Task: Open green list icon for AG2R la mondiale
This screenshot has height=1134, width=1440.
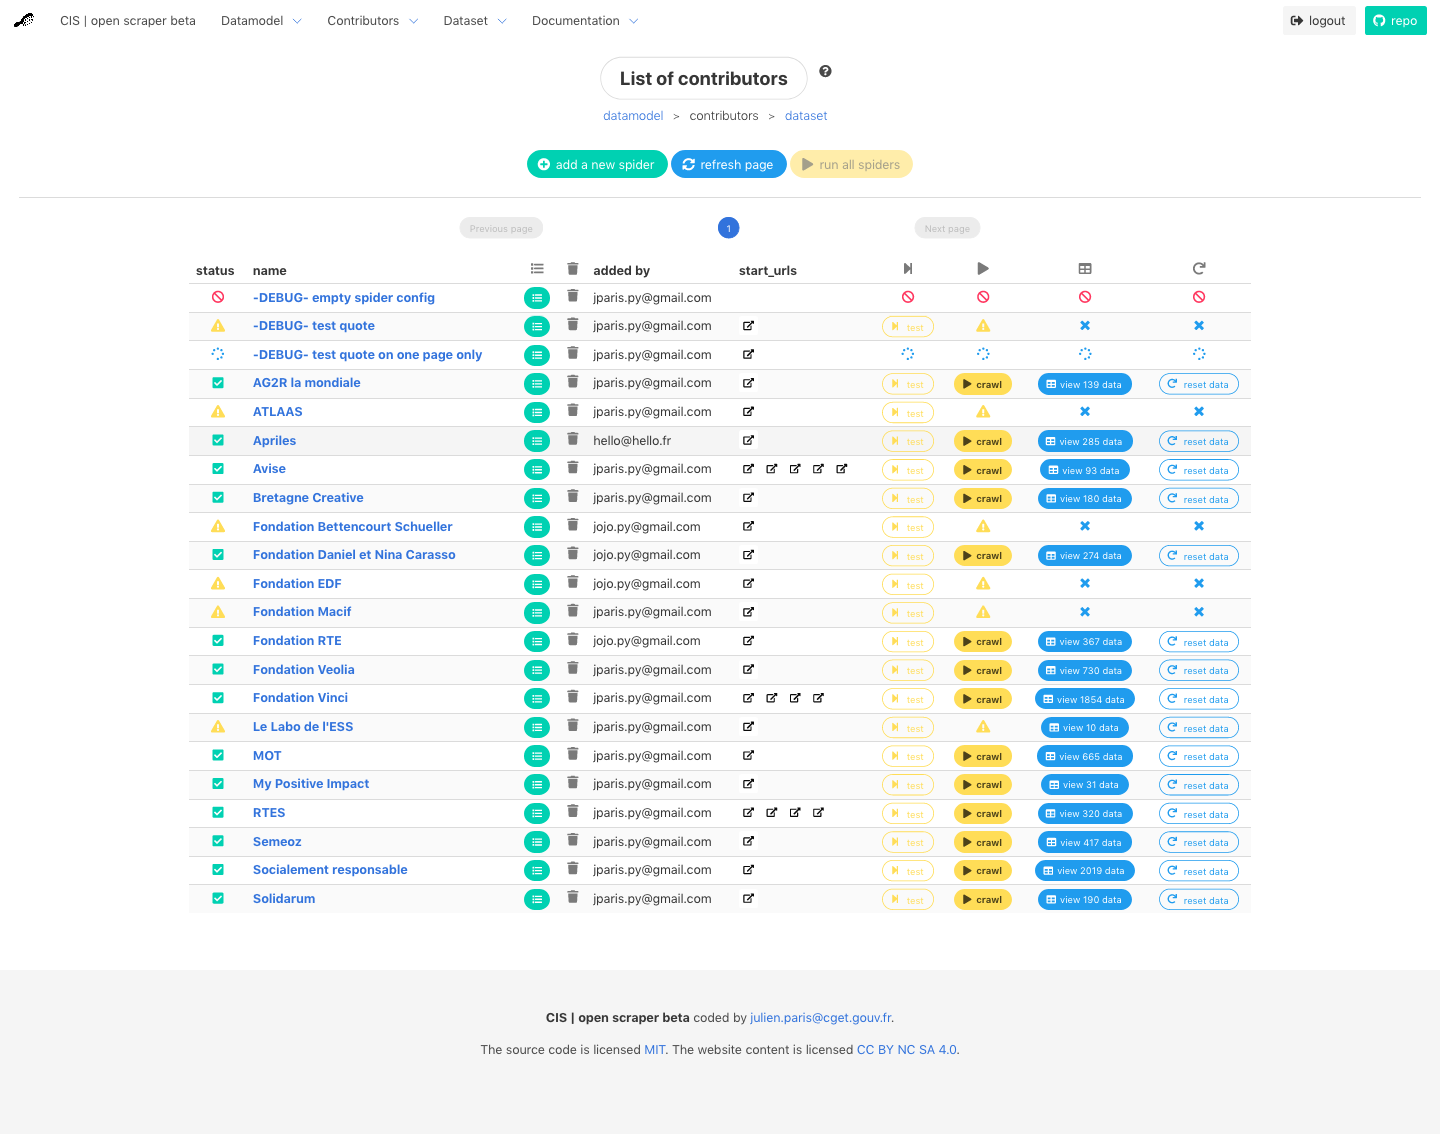Action: [537, 384]
